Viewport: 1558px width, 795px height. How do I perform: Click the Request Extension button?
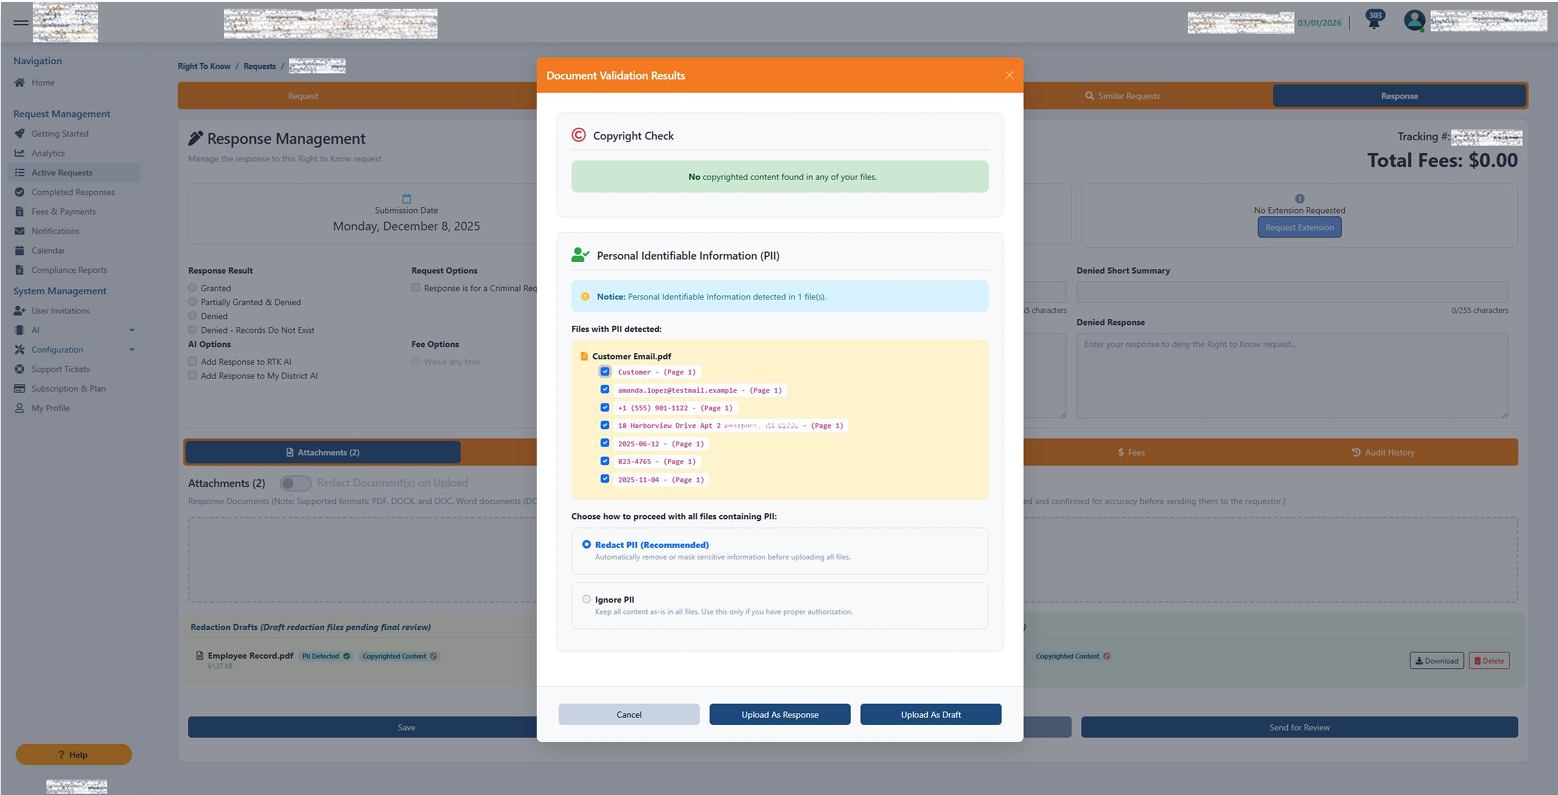tap(1299, 228)
